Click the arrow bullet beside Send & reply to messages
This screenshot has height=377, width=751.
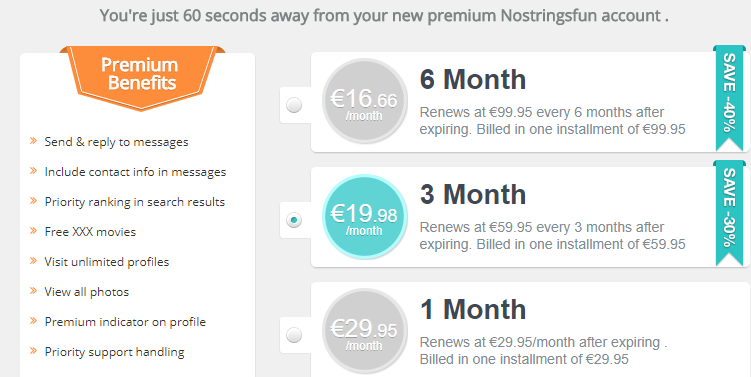[33, 141]
